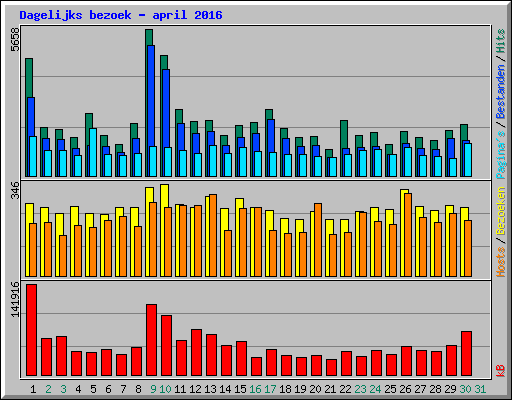Click day label '5' on the x-axis

93,389
